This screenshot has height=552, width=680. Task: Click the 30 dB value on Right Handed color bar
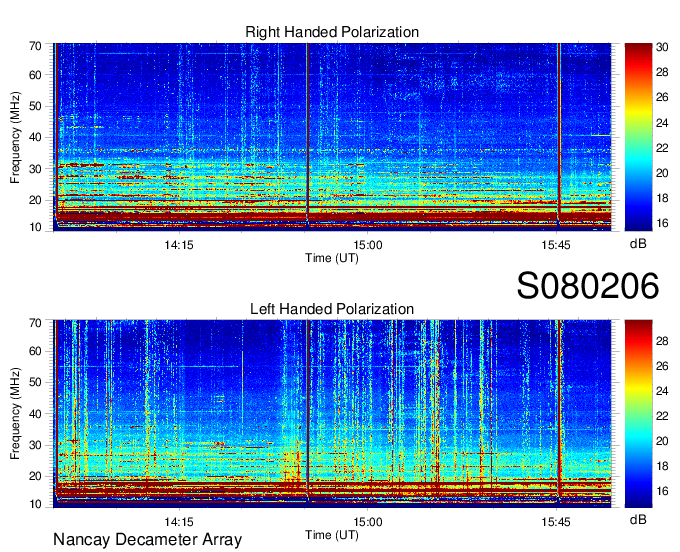click(663, 47)
